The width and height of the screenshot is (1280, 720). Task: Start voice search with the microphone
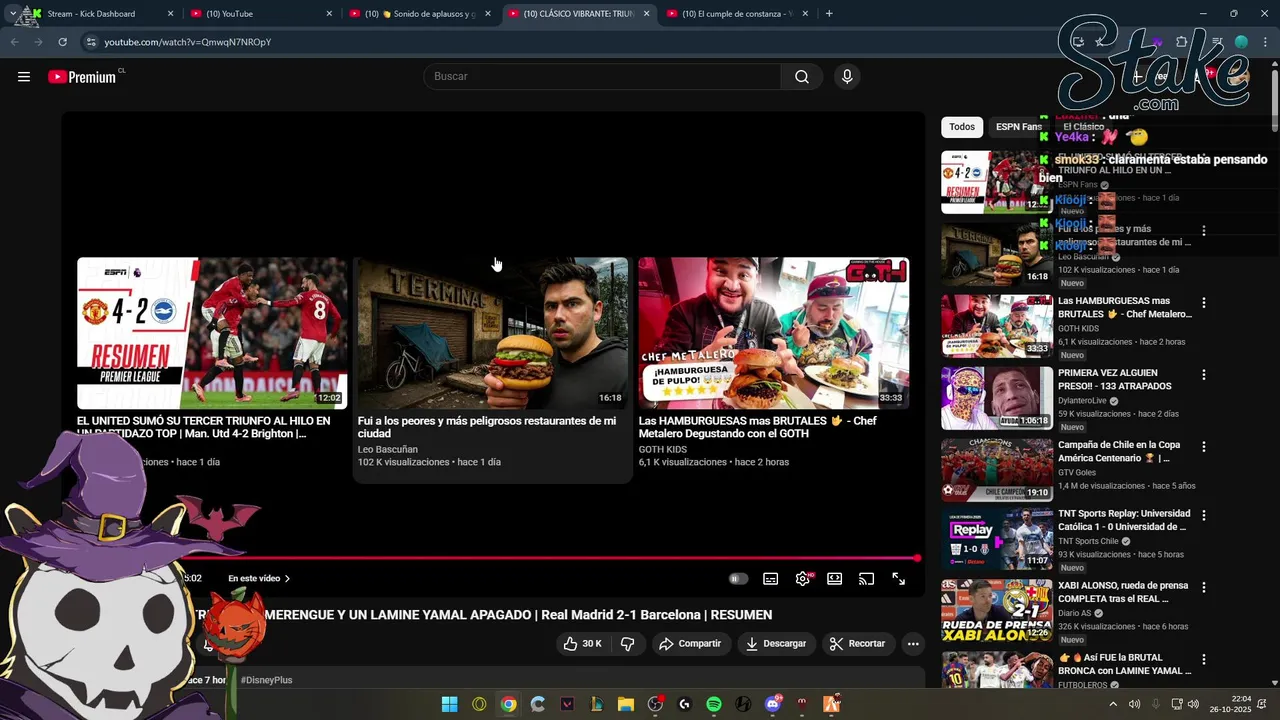[847, 77]
